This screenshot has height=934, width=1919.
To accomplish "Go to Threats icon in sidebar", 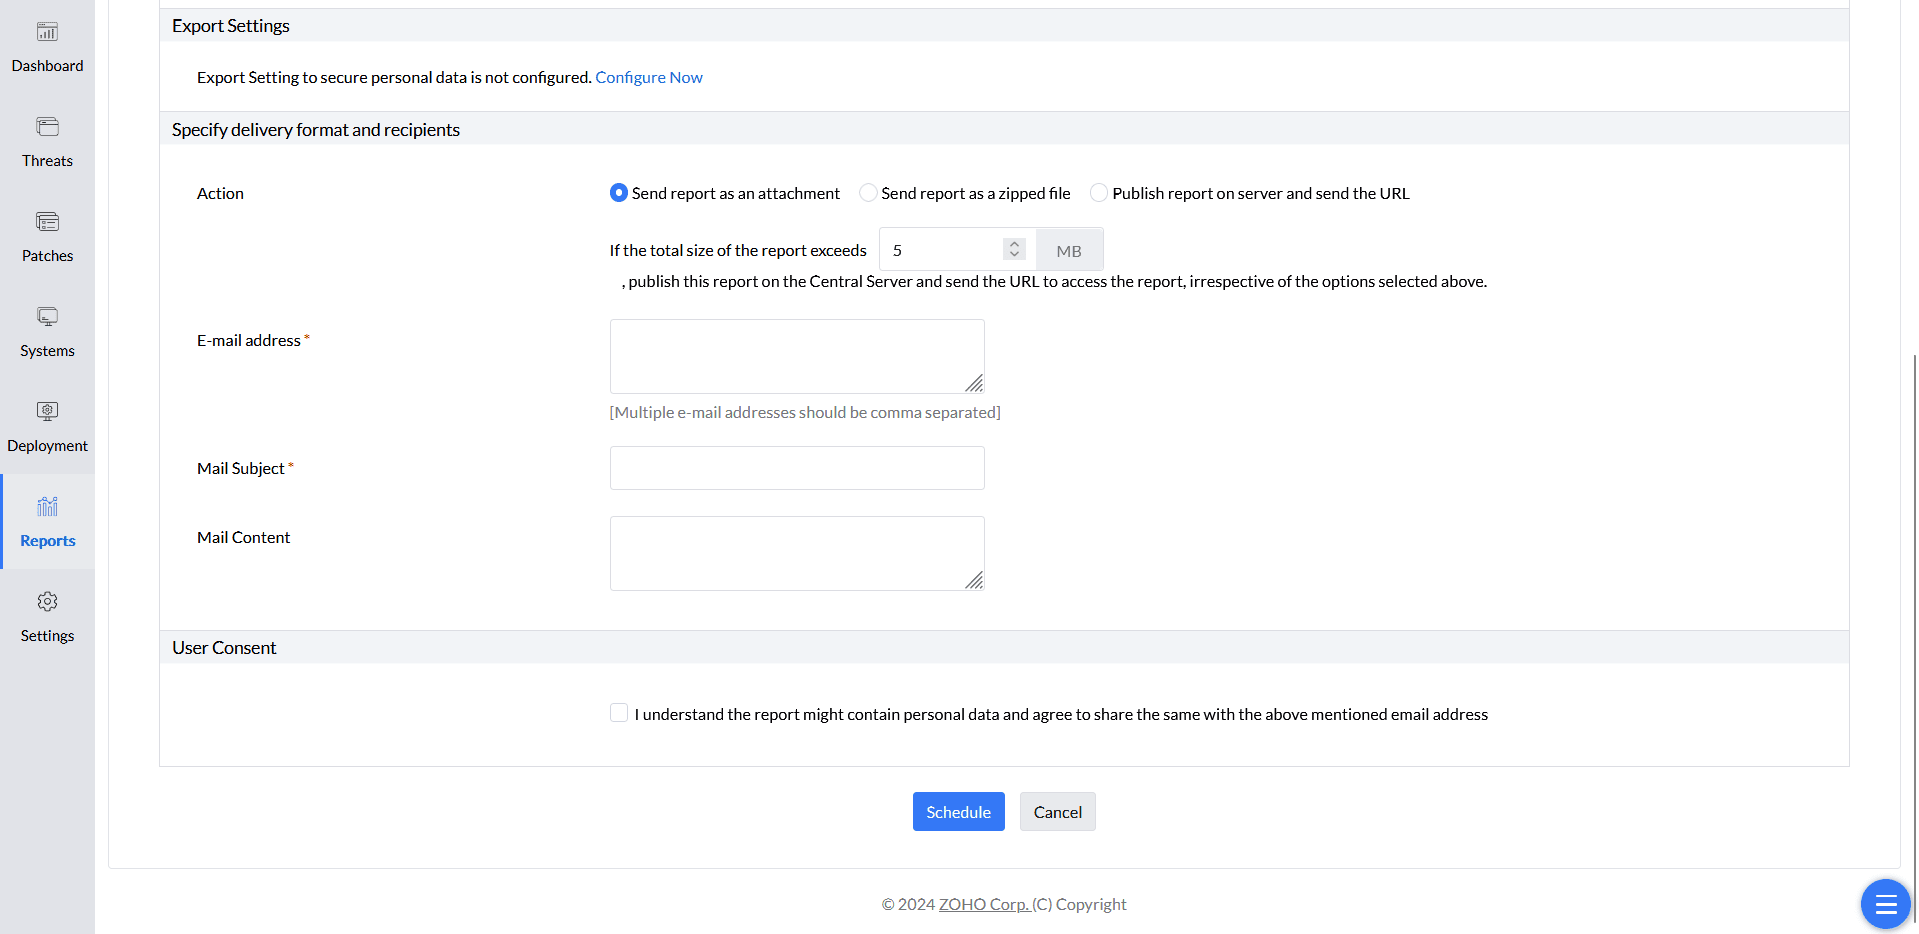I will 47,127.
